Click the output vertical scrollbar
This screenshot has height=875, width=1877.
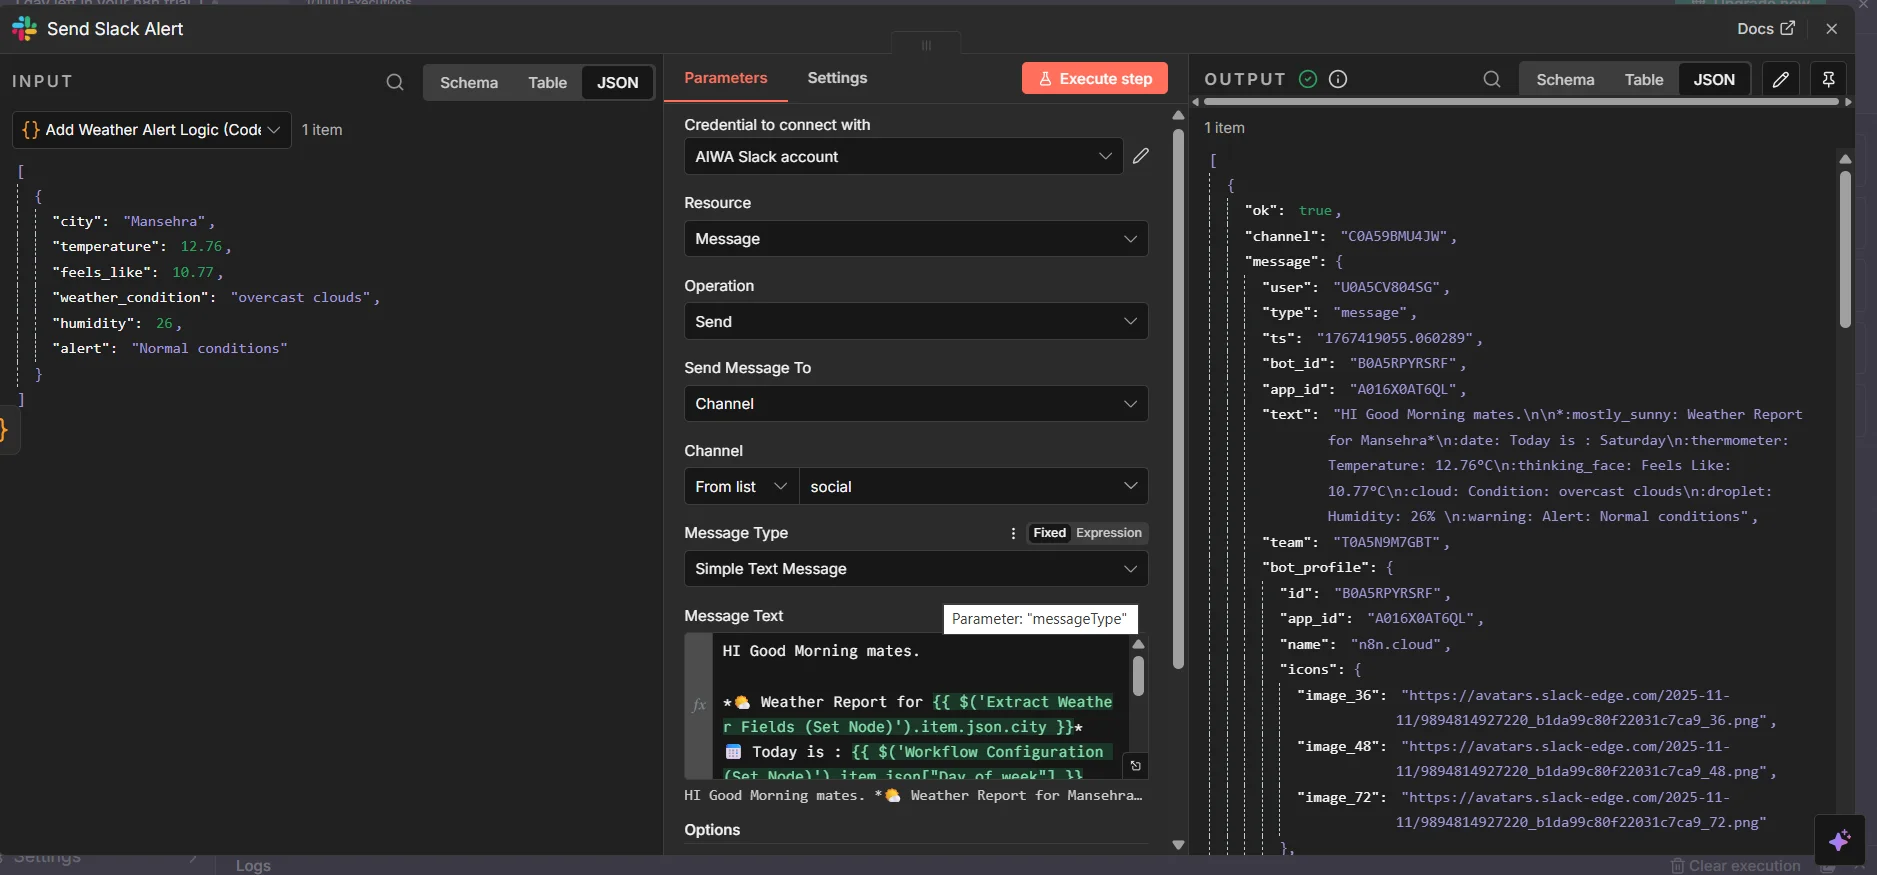tap(1845, 250)
